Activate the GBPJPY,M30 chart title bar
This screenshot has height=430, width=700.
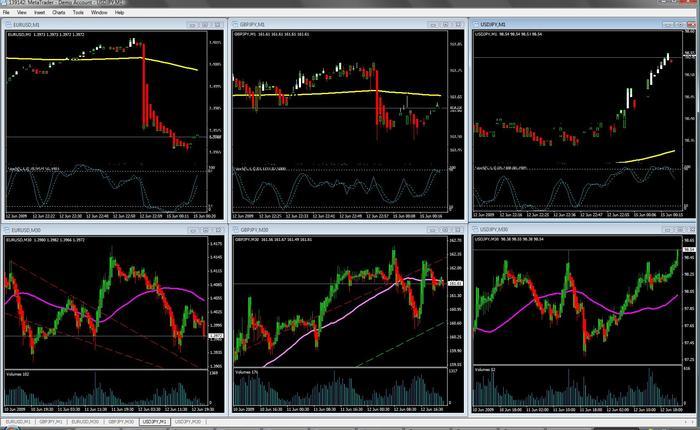point(348,230)
